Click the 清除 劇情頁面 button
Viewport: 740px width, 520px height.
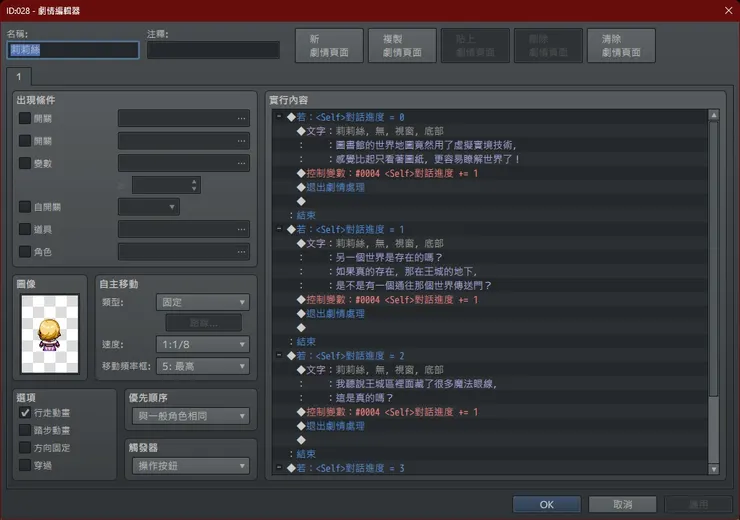[621, 46]
